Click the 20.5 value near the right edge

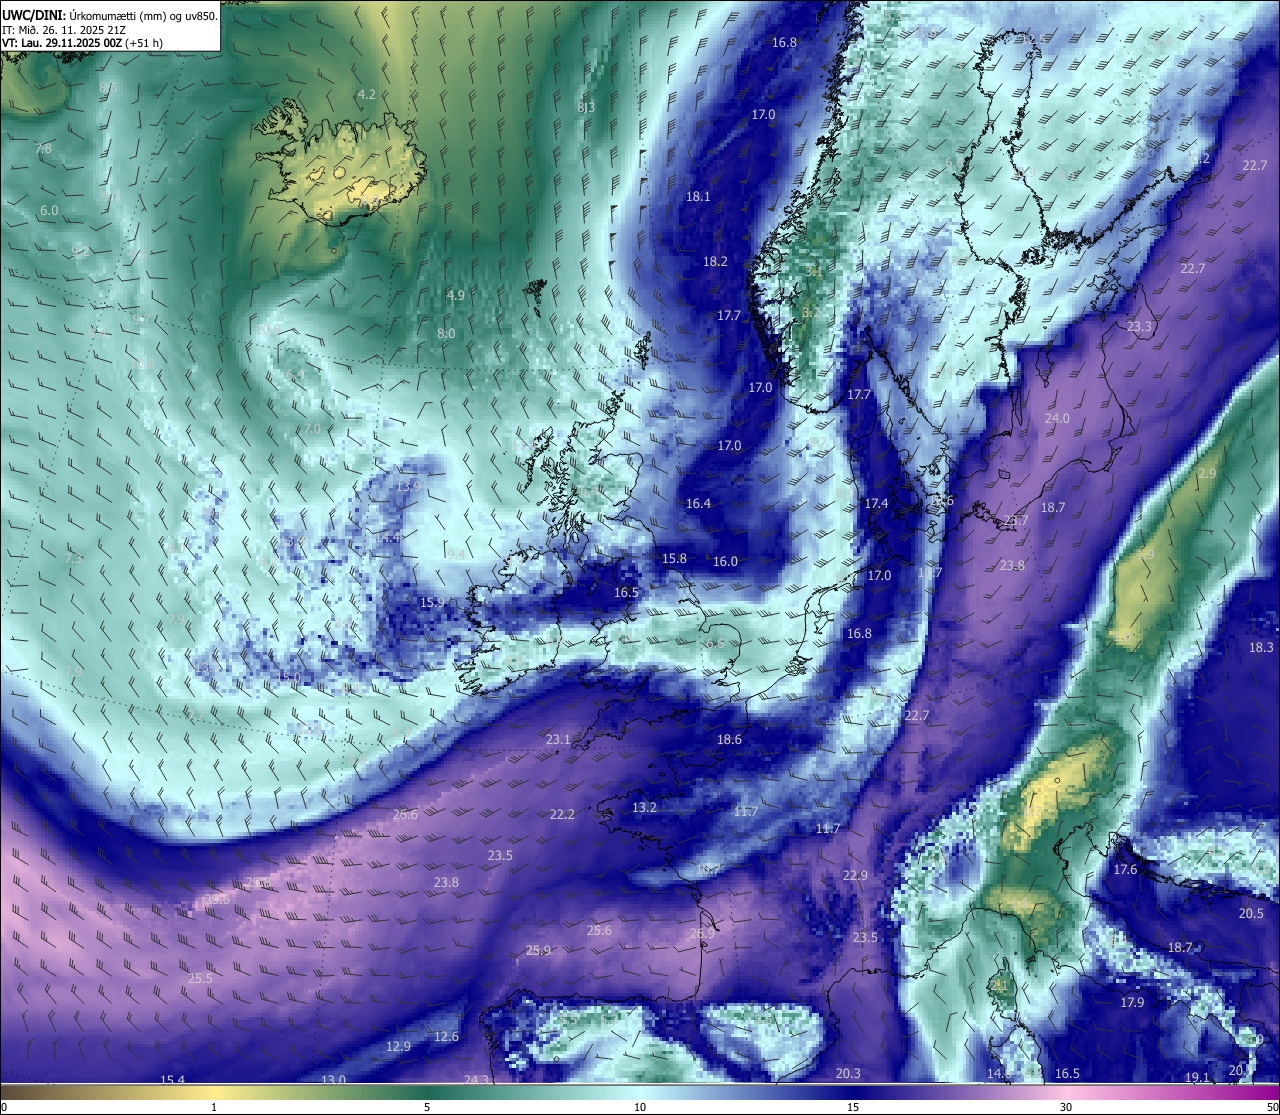coord(1251,913)
